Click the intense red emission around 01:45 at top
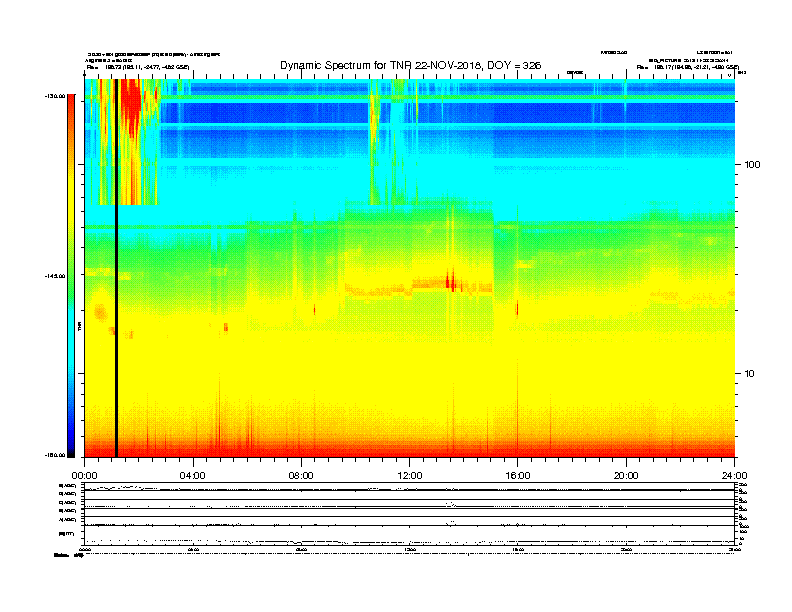Viewport: 792px width, 612px height. point(132,104)
